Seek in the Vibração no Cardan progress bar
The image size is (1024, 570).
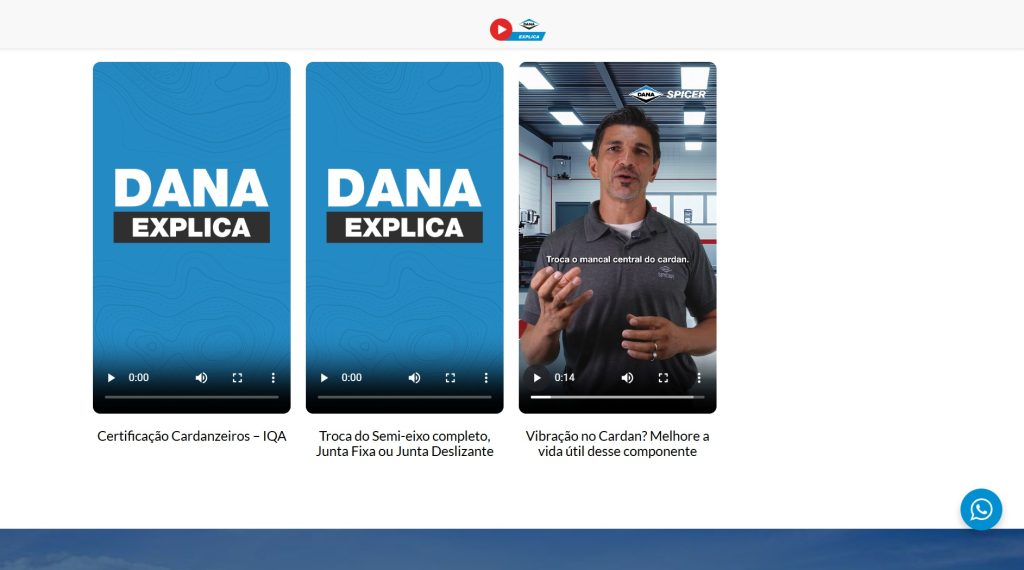[x=618, y=396]
